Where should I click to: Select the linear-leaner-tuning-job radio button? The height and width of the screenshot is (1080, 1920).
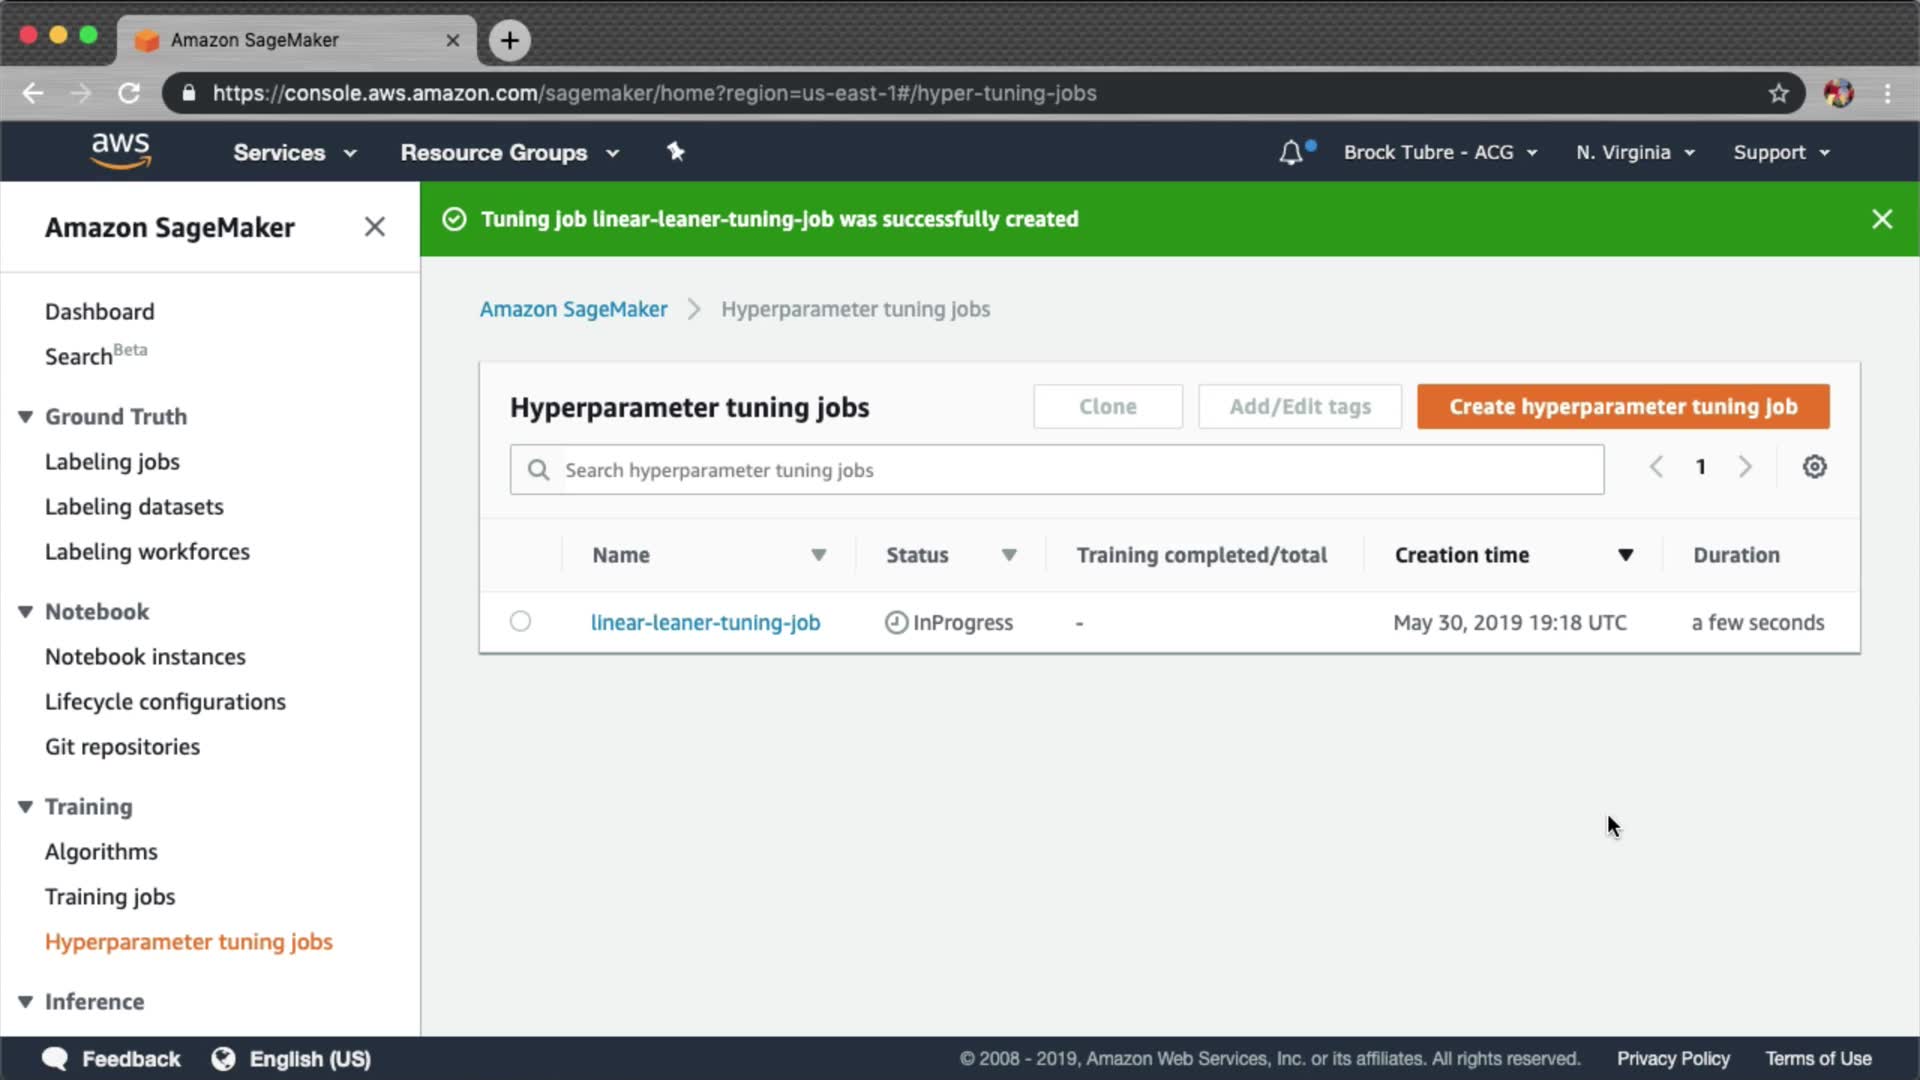(x=520, y=621)
